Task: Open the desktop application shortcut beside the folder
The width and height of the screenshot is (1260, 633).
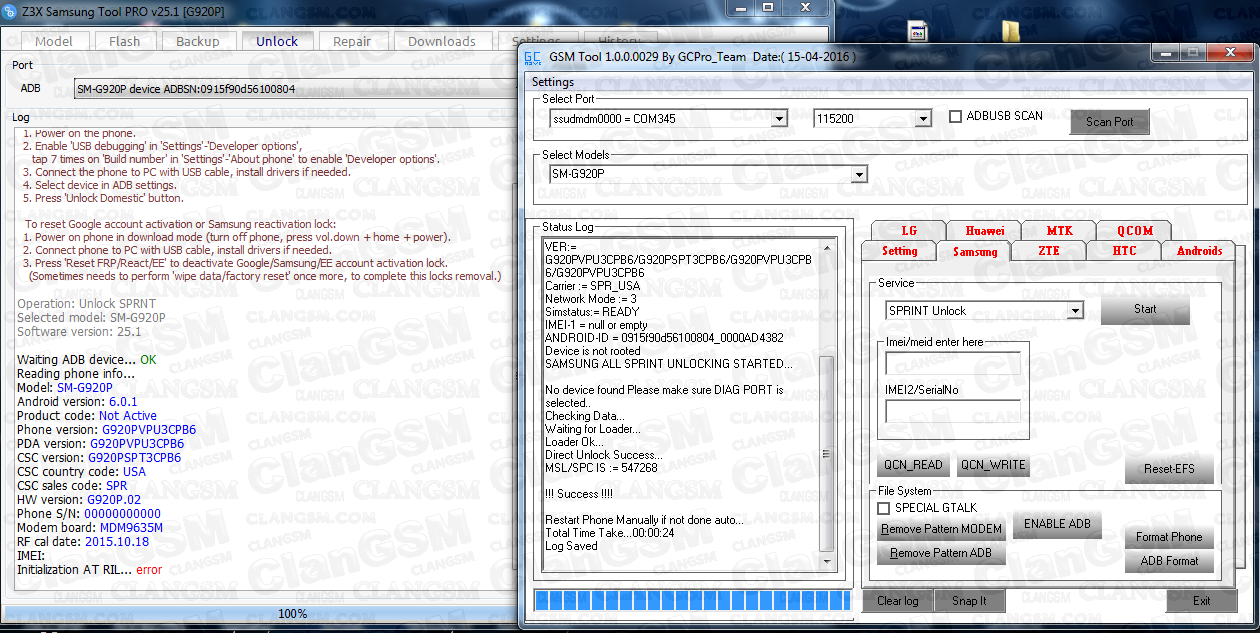Action: tap(918, 32)
